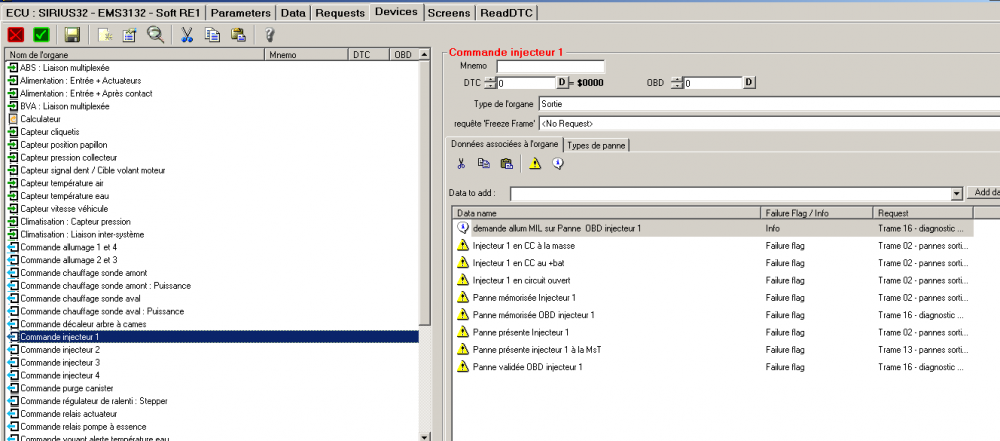Click the device list scrollbar up arrow
Image resolution: width=1000 pixels, height=441 pixels.
click(x=425, y=55)
